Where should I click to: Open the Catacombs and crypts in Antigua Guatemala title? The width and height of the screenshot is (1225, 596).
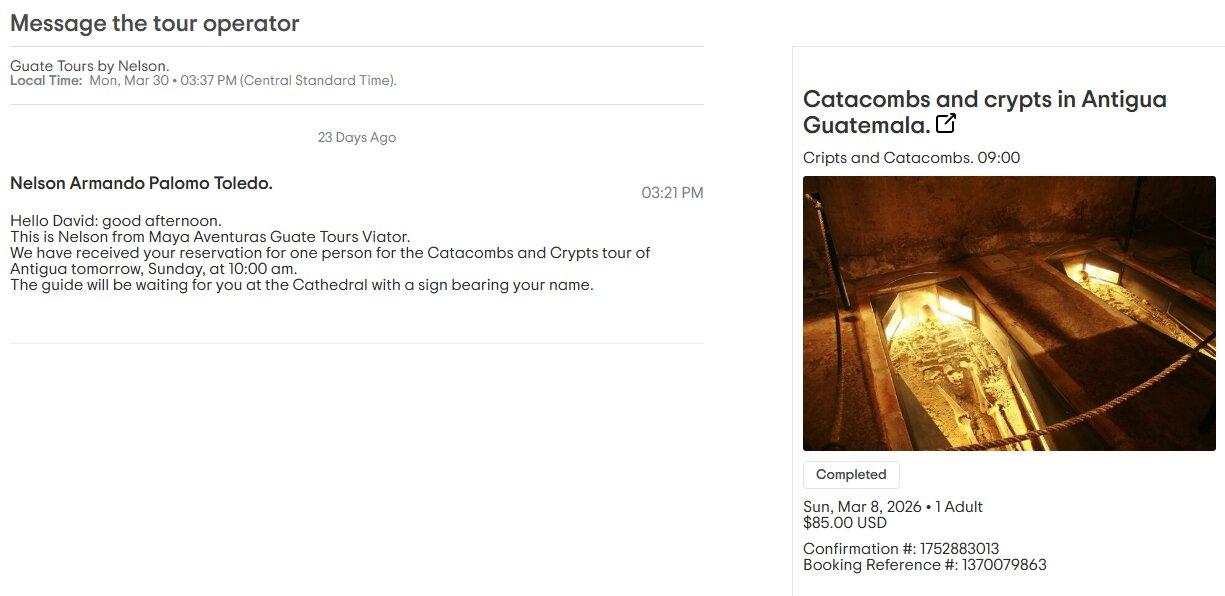point(985,112)
